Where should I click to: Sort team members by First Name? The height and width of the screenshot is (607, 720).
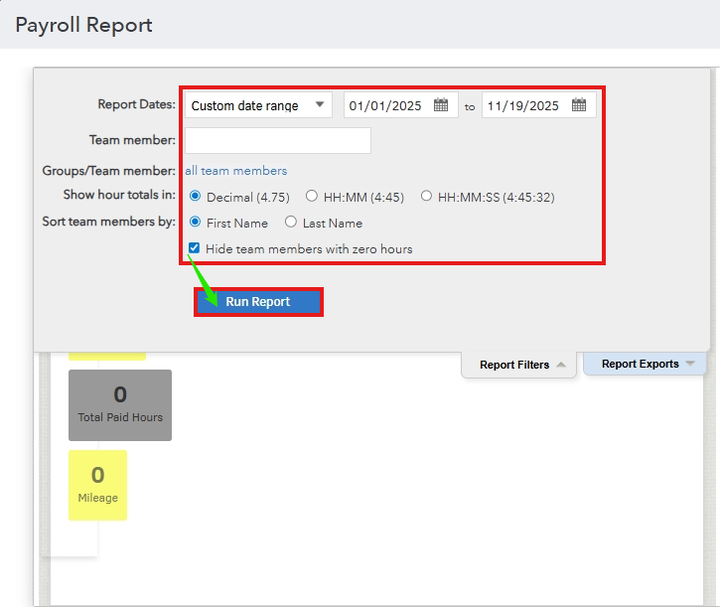coord(195,222)
